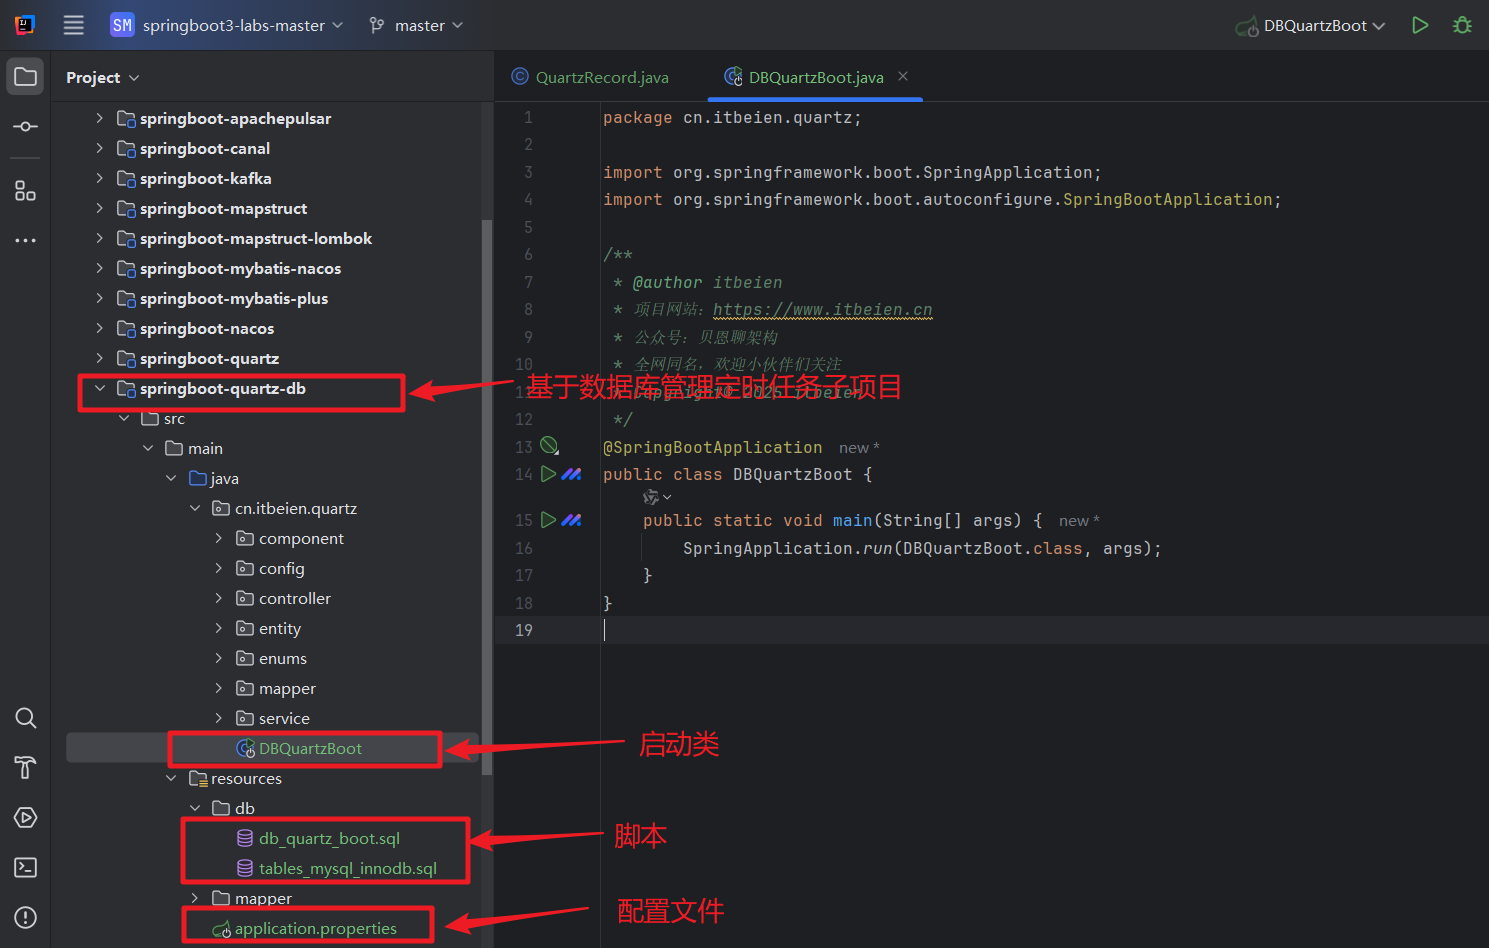Debug DBQuartzBoot with the bug icon

(1462, 25)
